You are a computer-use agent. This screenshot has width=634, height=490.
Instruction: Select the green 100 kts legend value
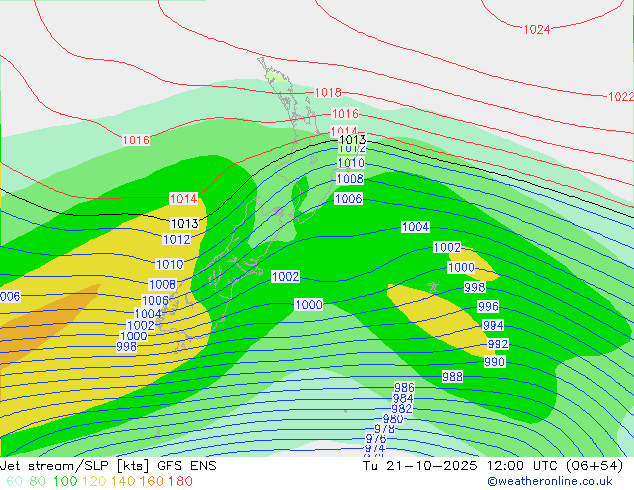65,481
